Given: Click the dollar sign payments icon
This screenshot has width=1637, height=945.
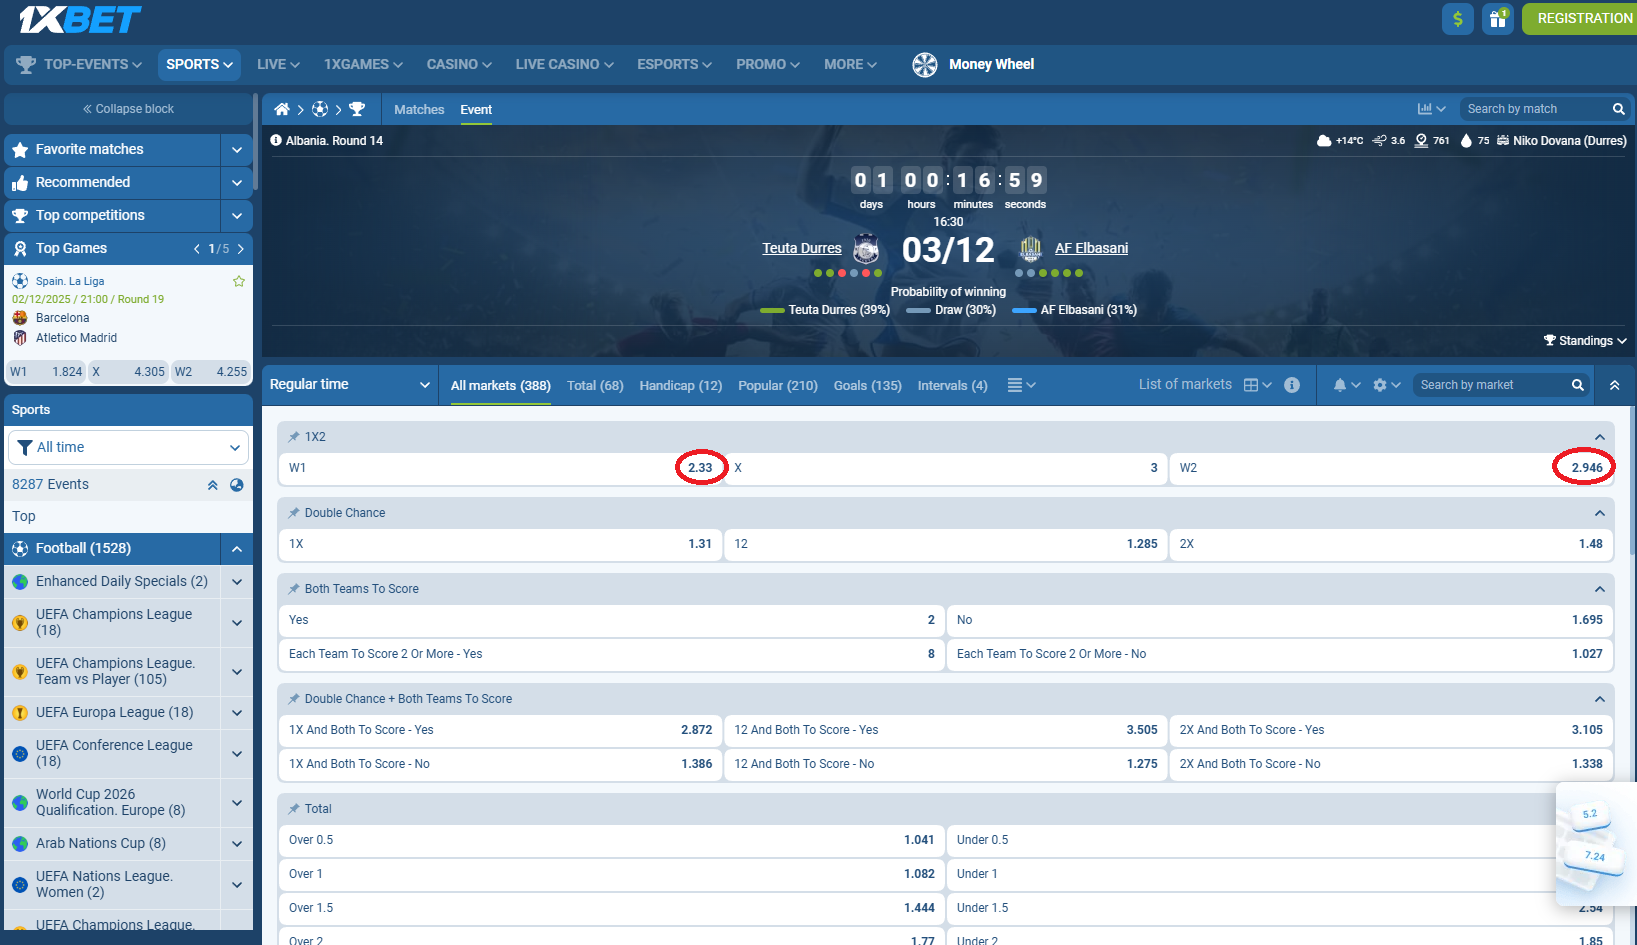Looking at the screenshot, I should point(1457,19).
